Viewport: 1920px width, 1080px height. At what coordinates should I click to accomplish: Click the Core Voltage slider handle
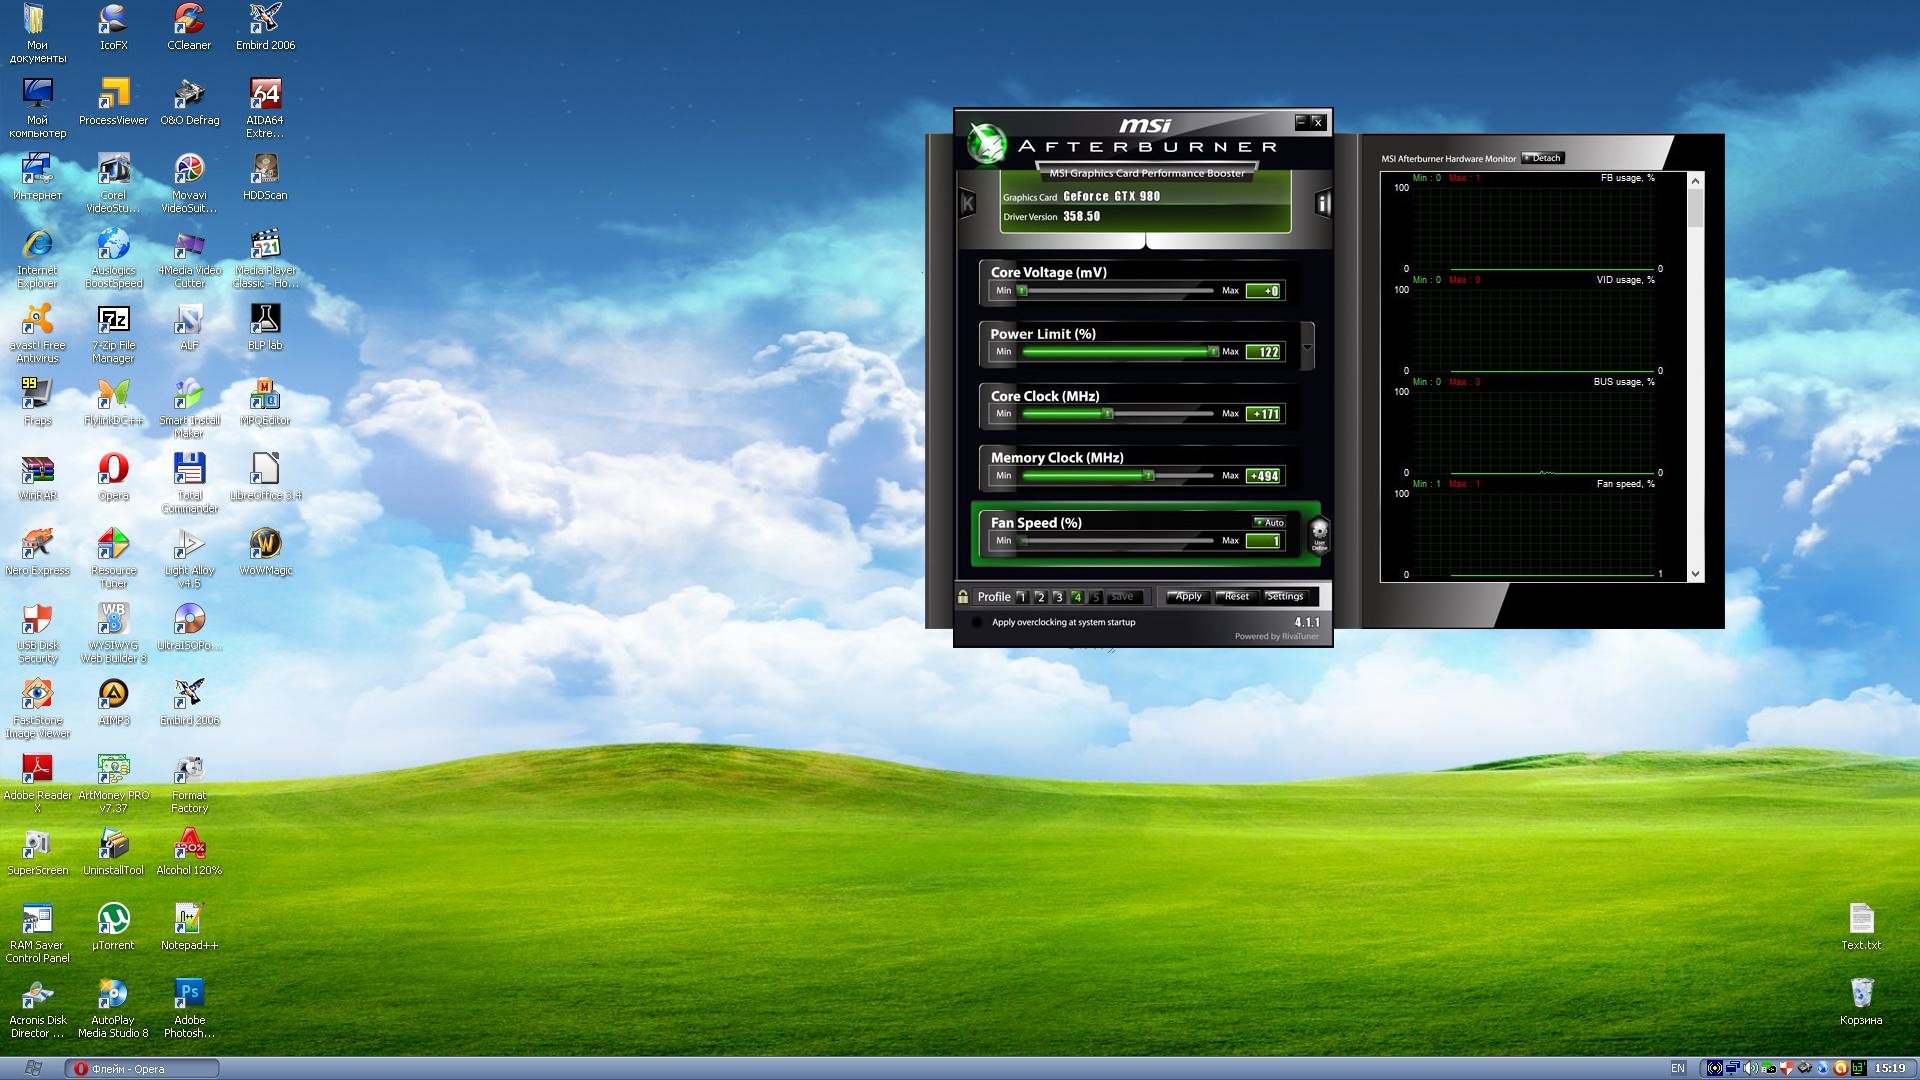coord(1022,291)
